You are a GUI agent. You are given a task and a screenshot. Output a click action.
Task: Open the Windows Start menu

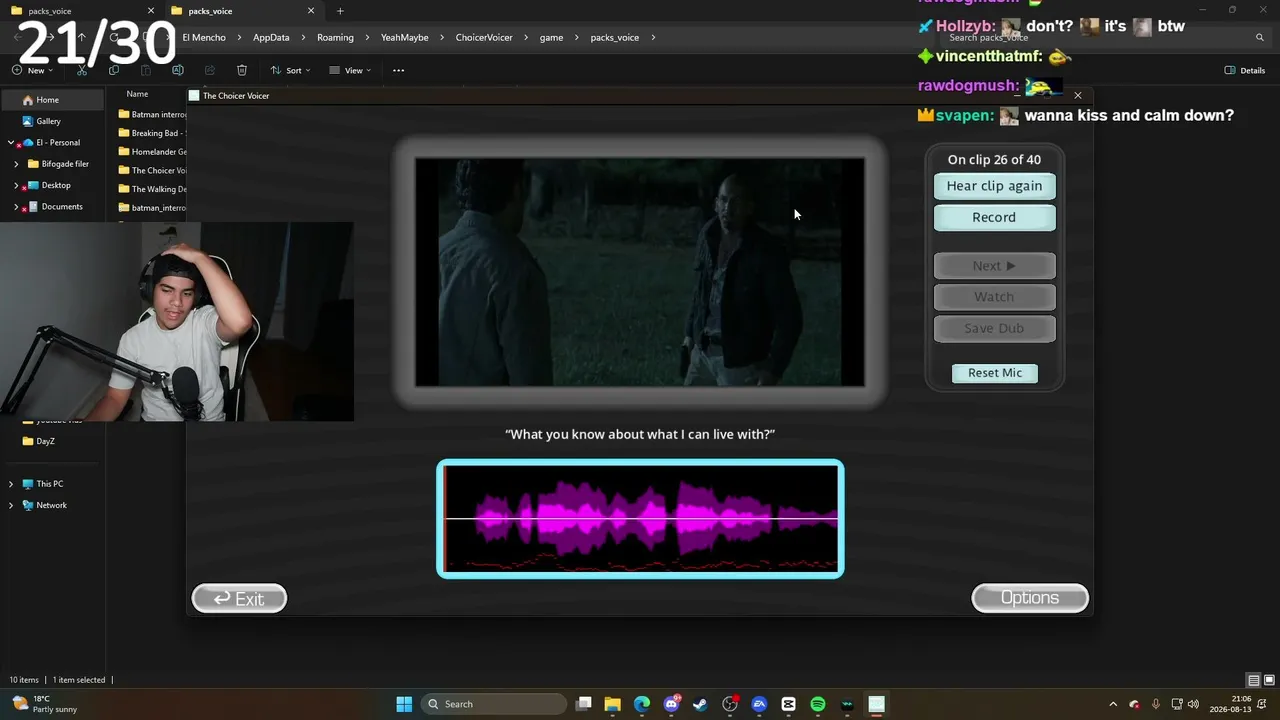(x=404, y=704)
